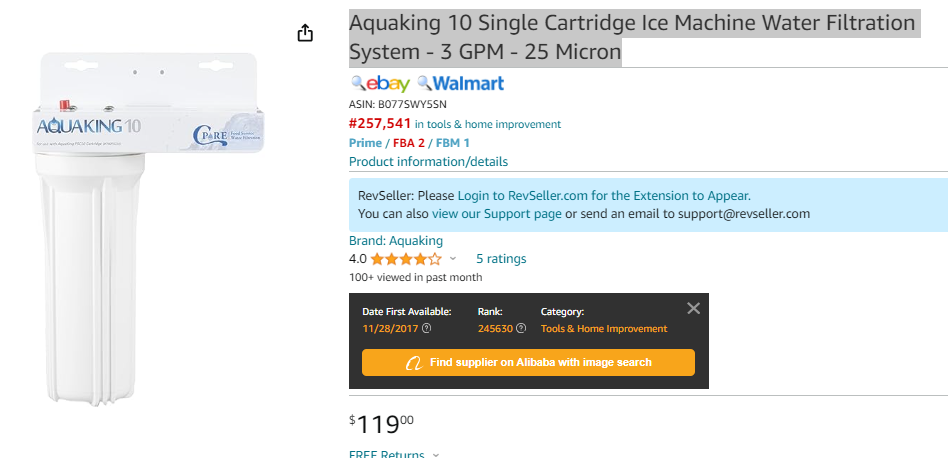Click the in tools & home improvement rank link

pos(488,124)
